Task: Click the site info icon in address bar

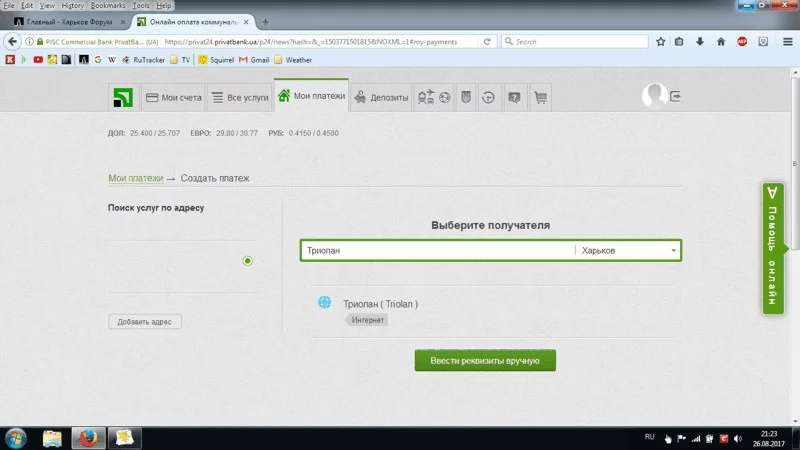Action: [30, 42]
